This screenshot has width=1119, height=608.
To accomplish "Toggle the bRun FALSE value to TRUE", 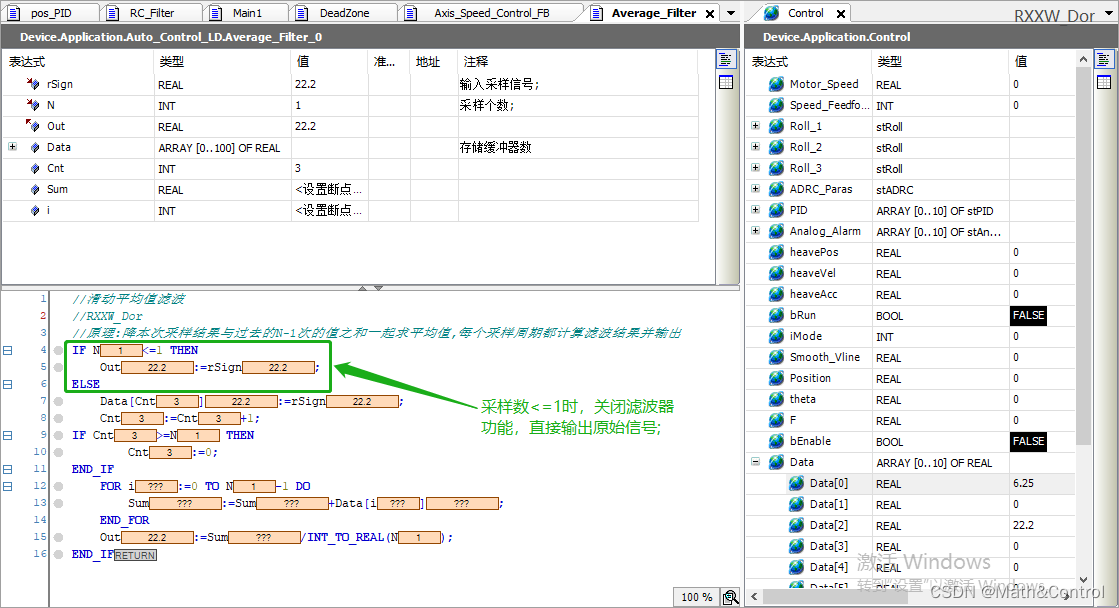I will click(x=1028, y=315).
